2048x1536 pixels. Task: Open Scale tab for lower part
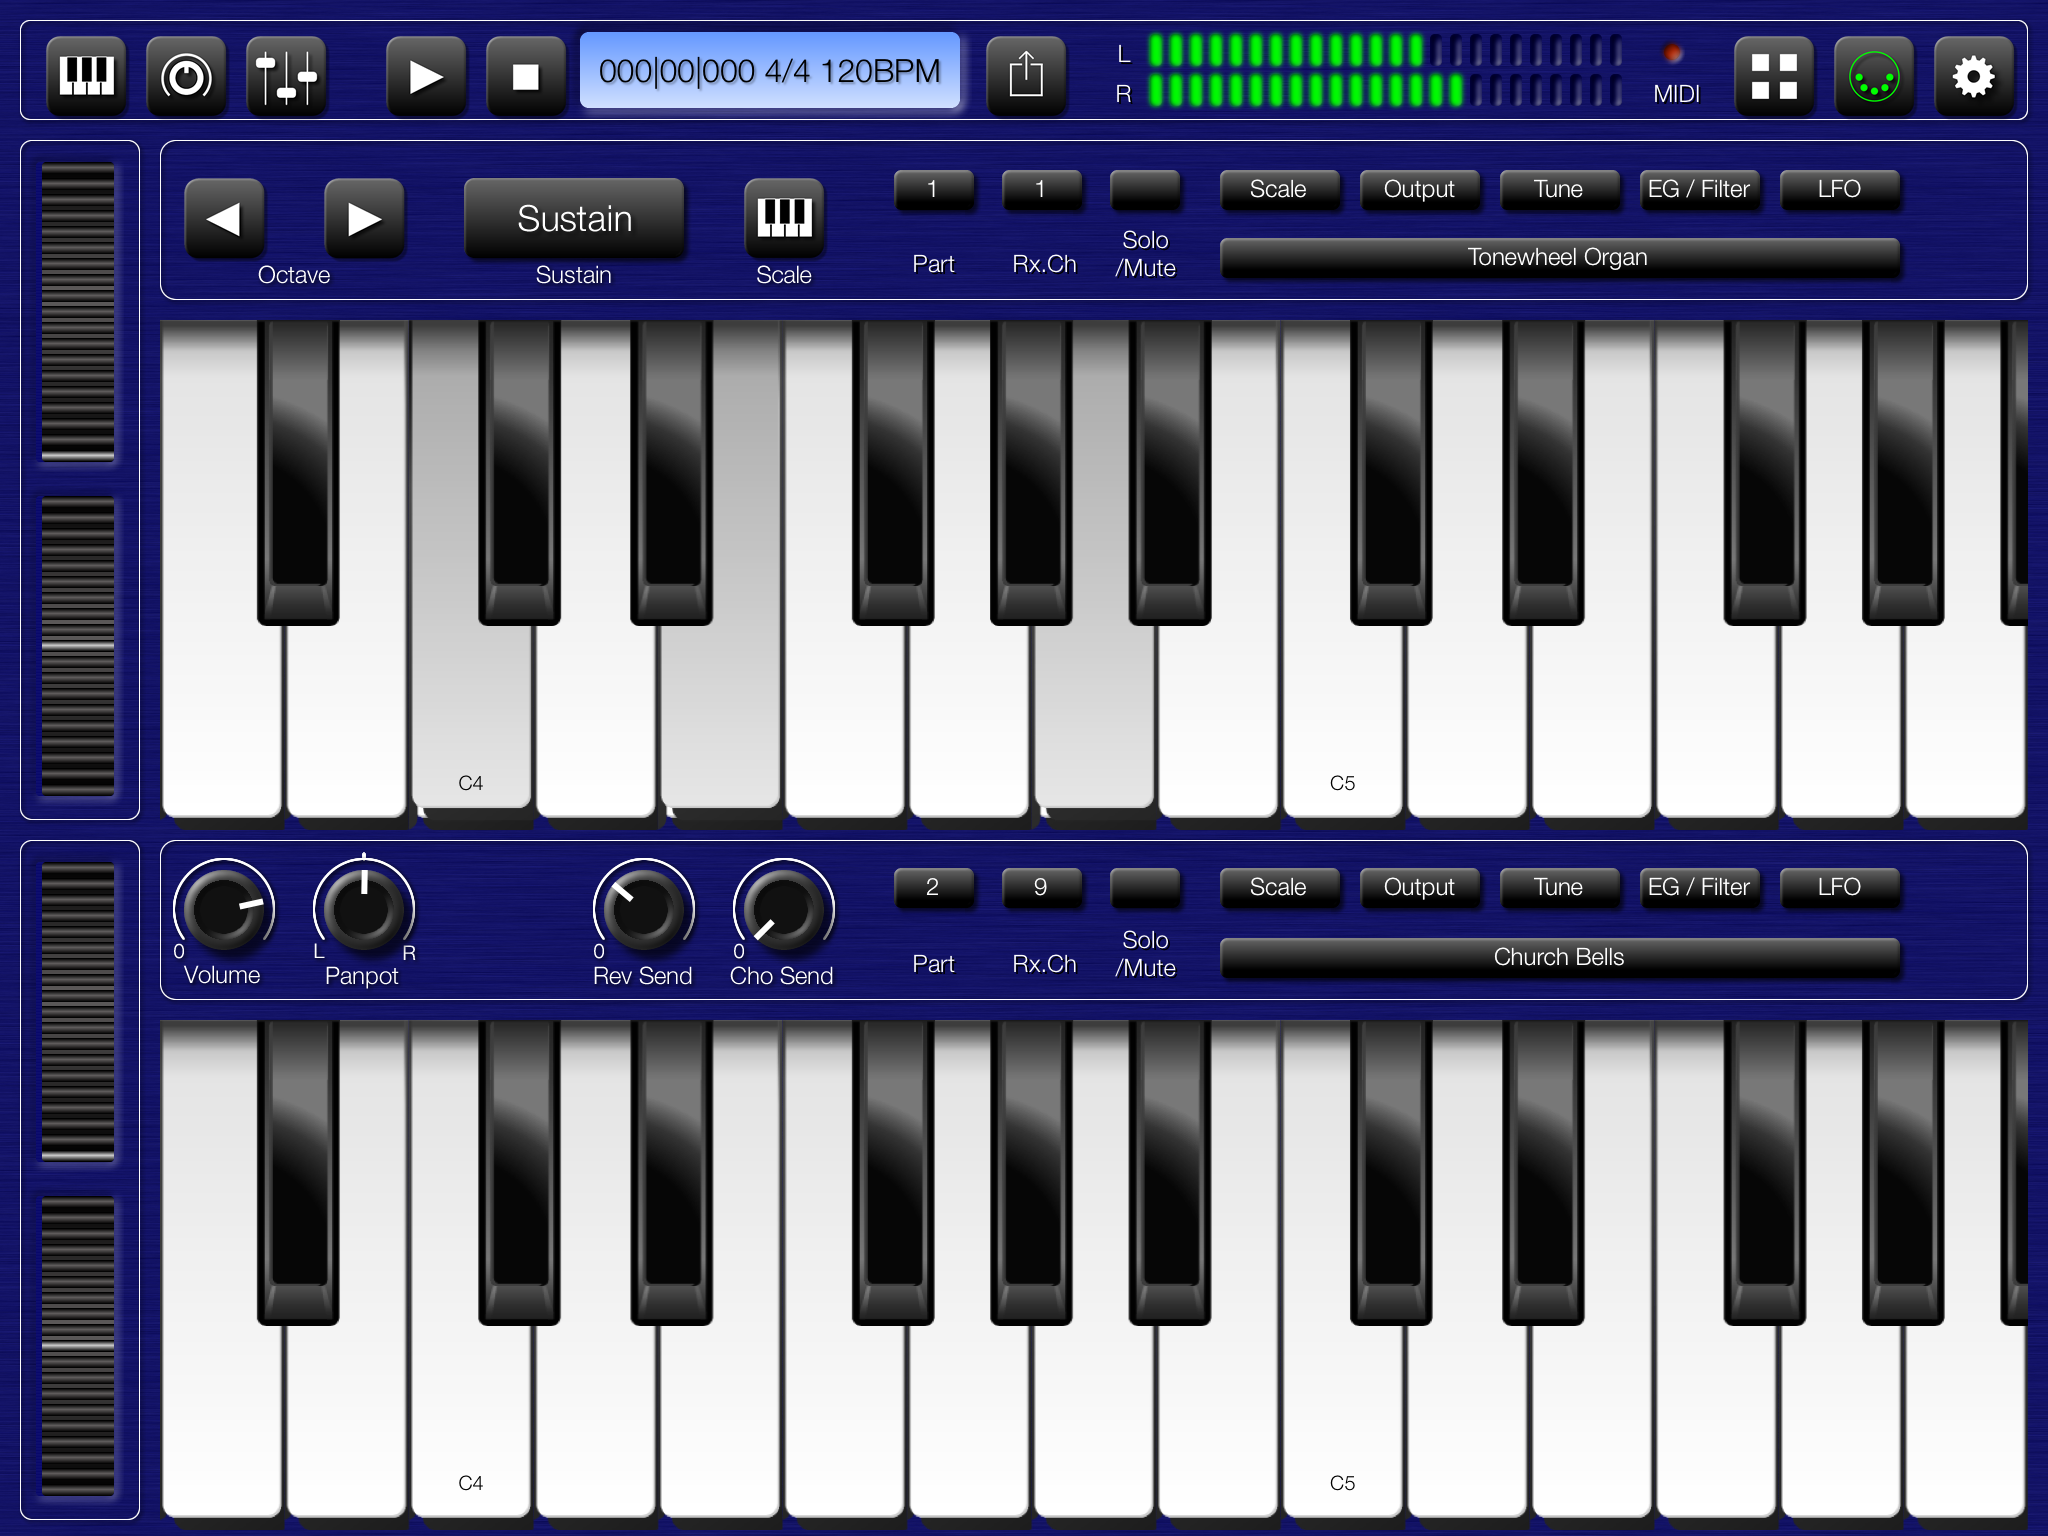(1279, 888)
